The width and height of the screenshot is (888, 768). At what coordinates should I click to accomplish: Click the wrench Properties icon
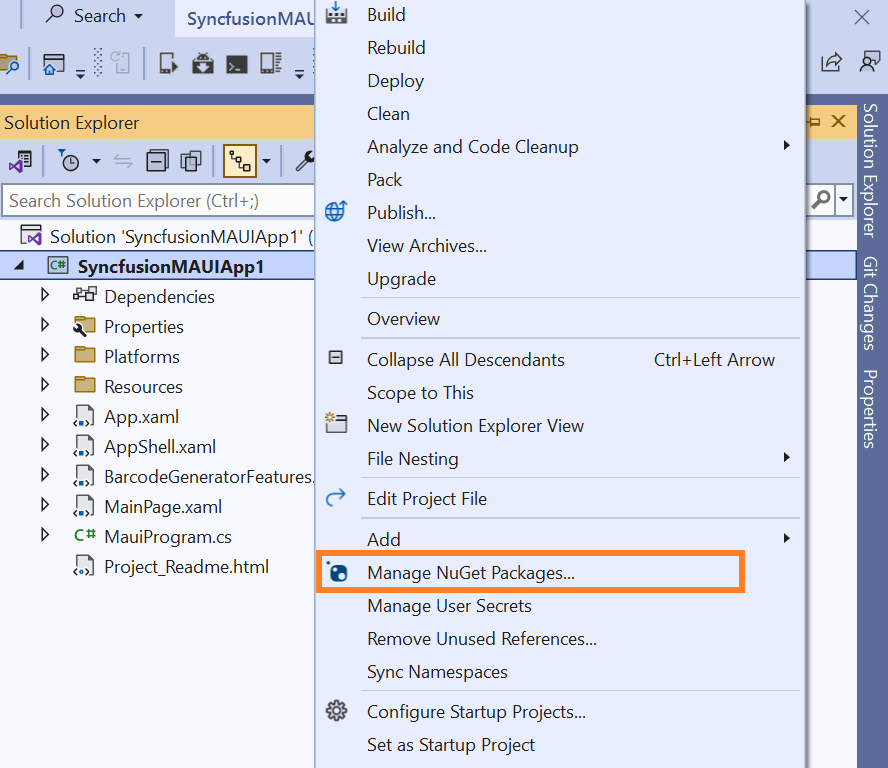click(305, 161)
